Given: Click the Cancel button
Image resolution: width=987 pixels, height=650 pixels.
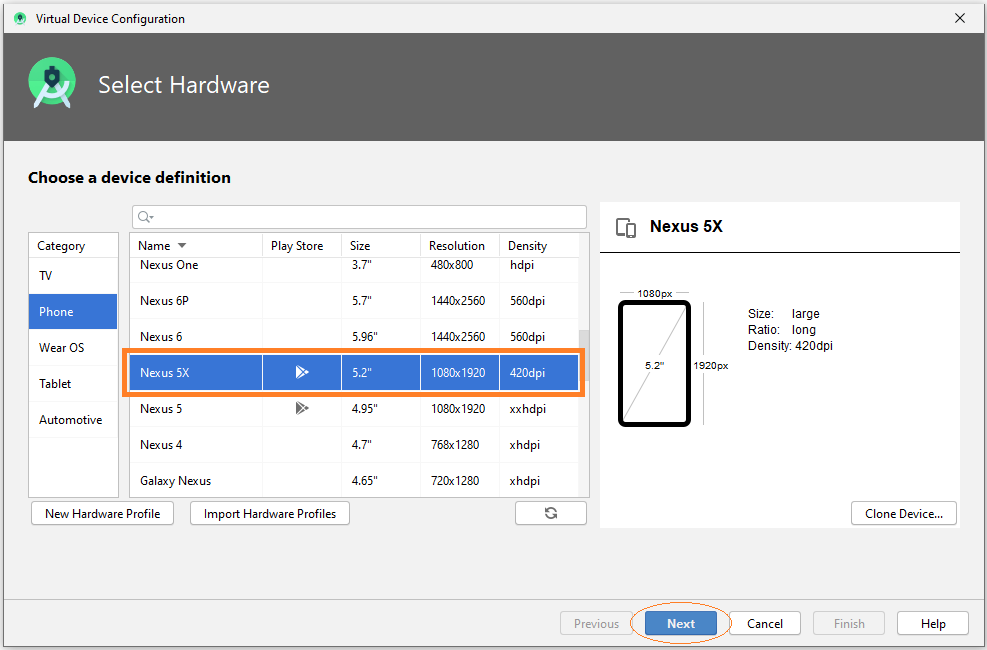Looking at the screenshot, I should [x=765, y=624].
